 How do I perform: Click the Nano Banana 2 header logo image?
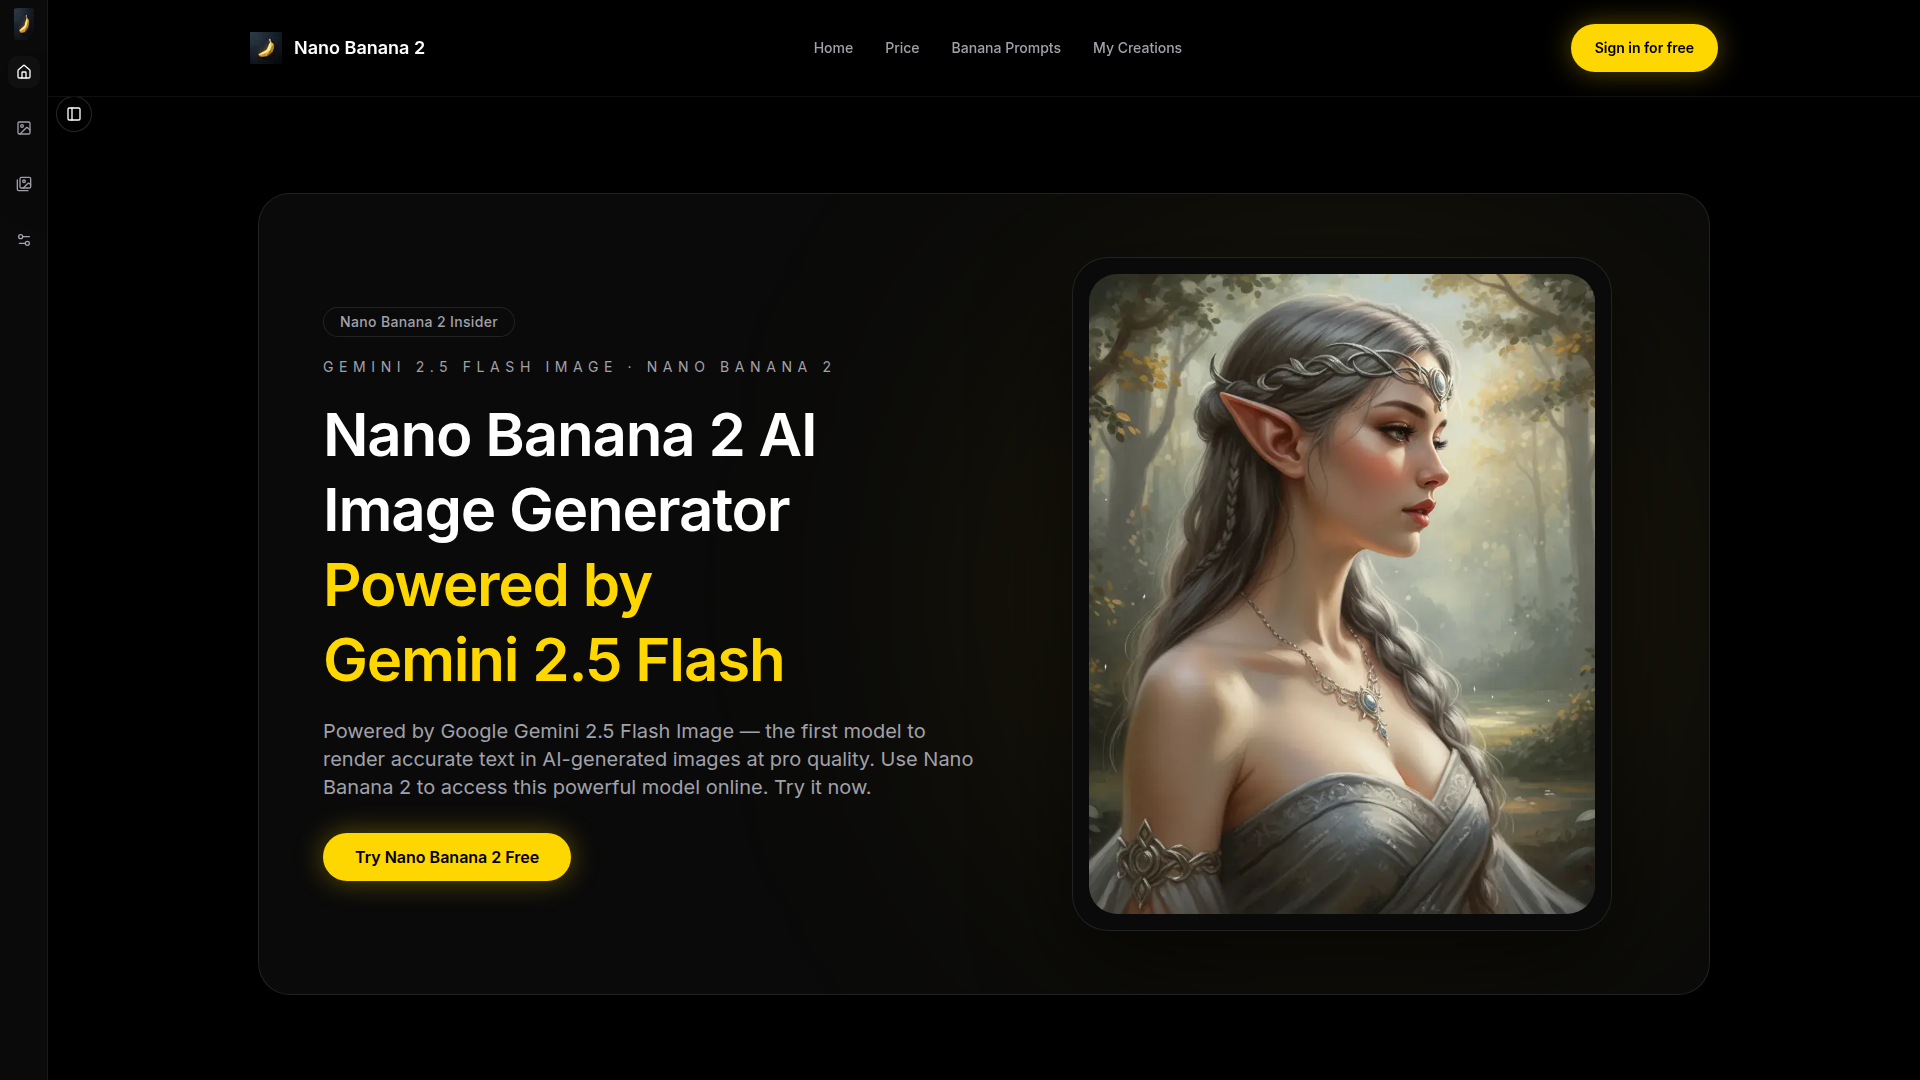click(266, 48)
